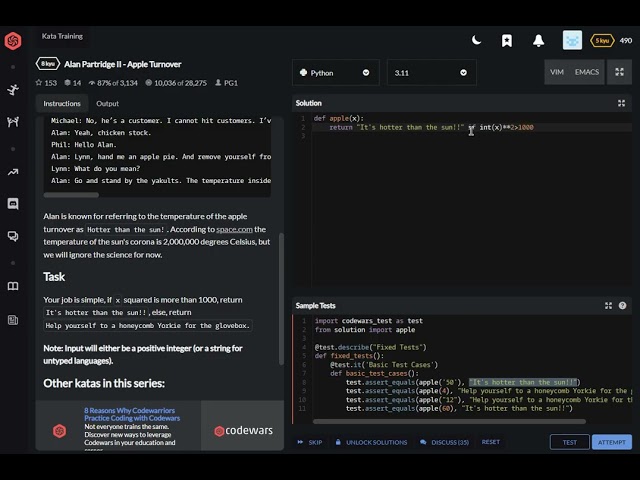Open the Docs book sidebar icon
Screen dimensions: 640x480
[13, 286]
